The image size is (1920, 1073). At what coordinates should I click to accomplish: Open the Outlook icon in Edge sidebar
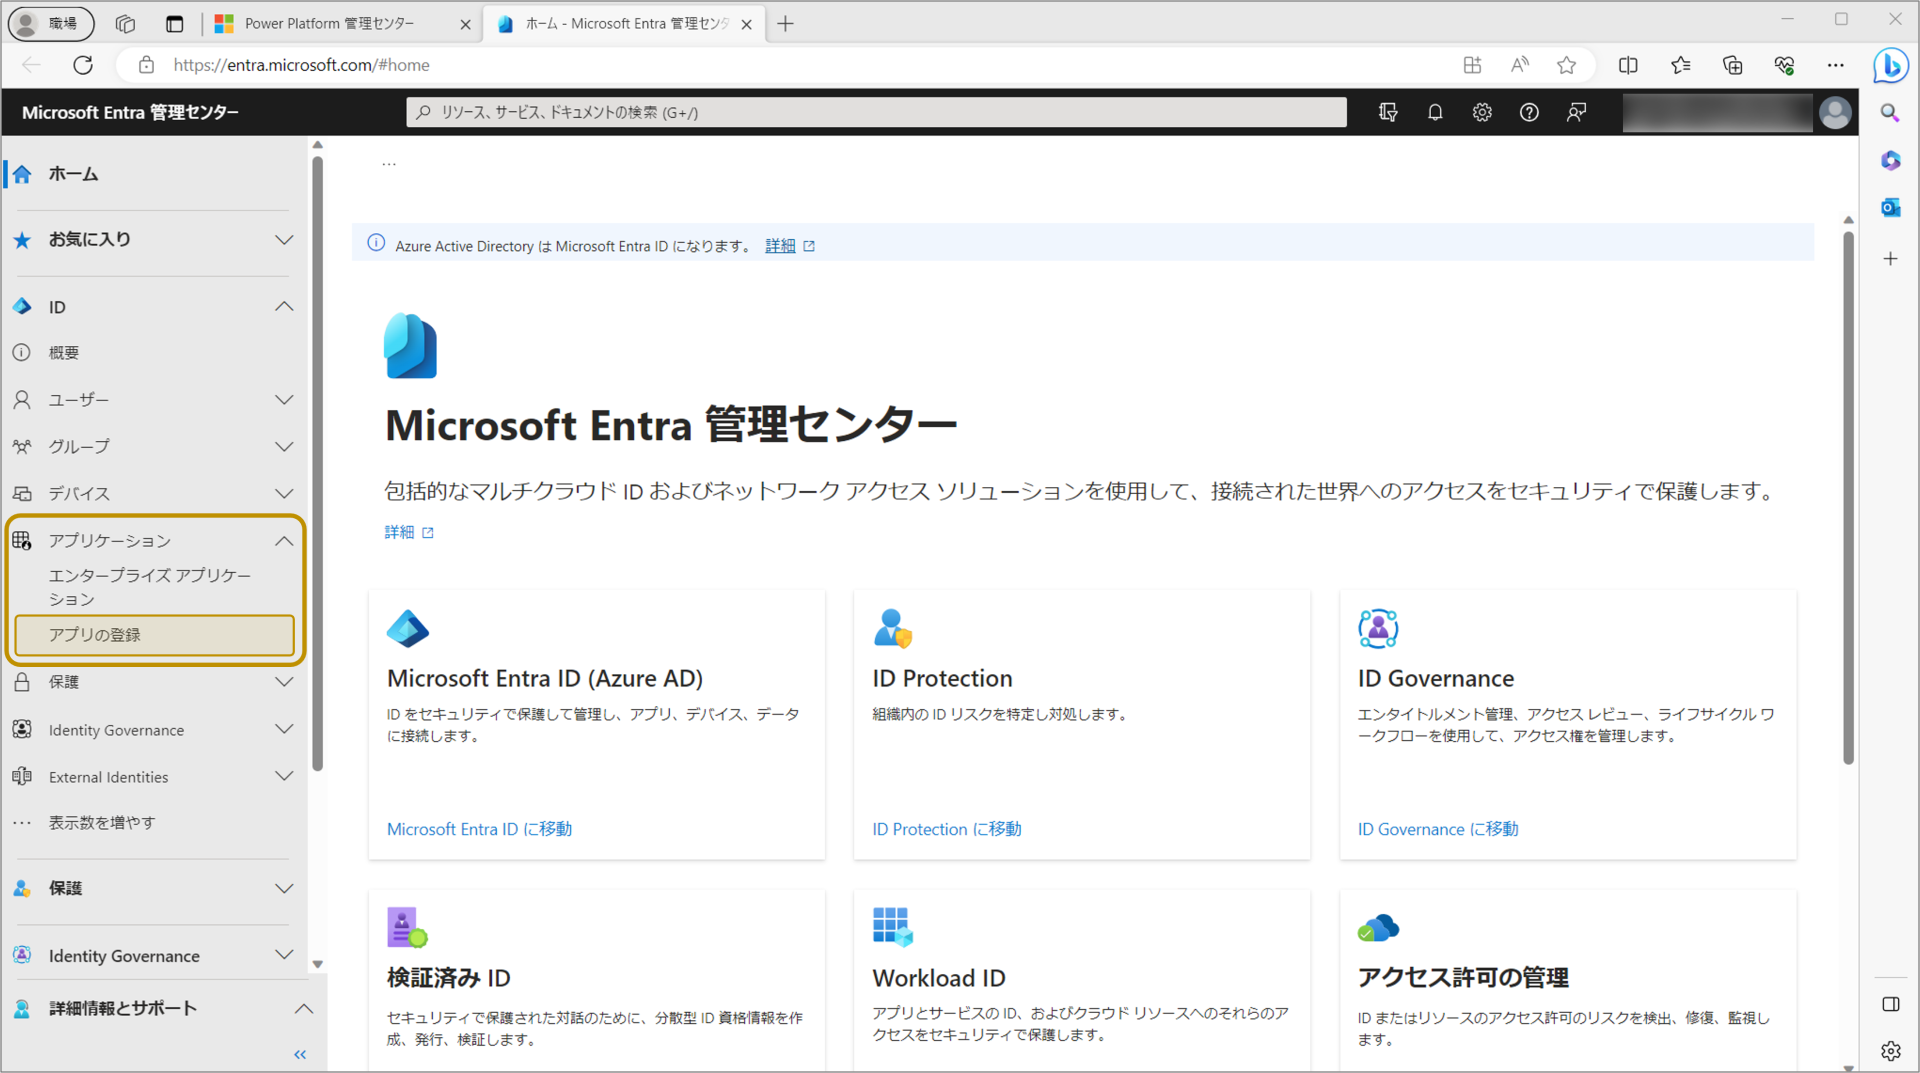[1890, 208]
